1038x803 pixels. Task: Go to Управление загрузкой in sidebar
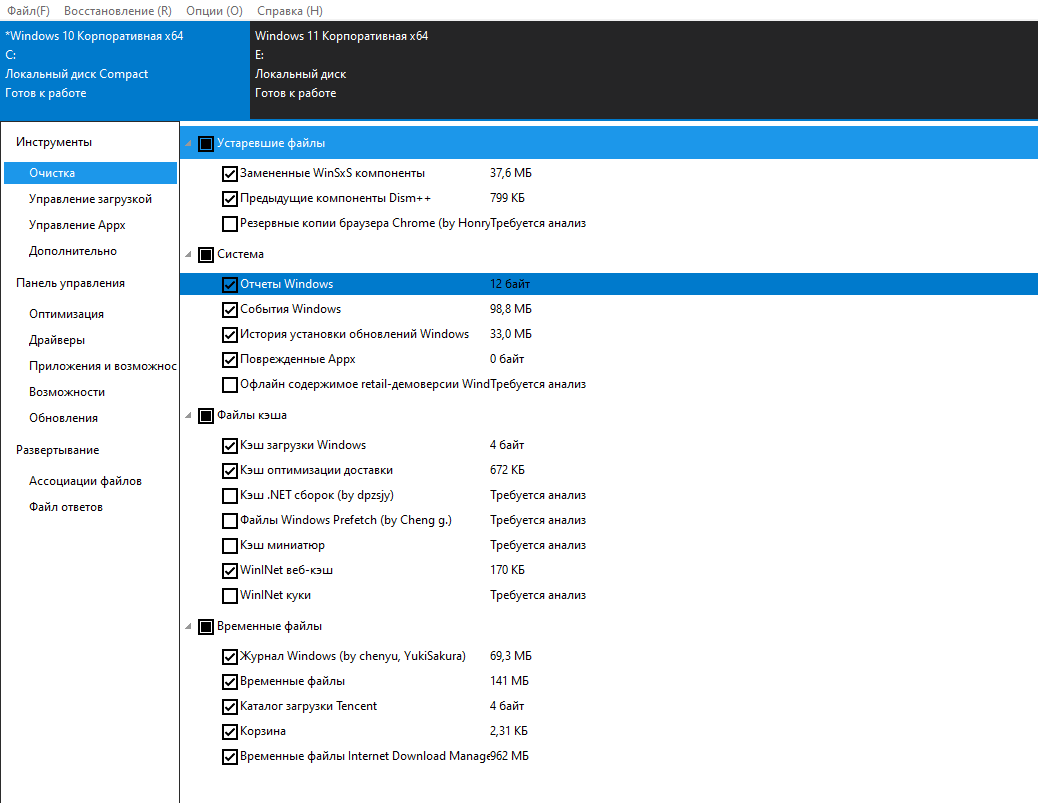[x=90, y=199]
